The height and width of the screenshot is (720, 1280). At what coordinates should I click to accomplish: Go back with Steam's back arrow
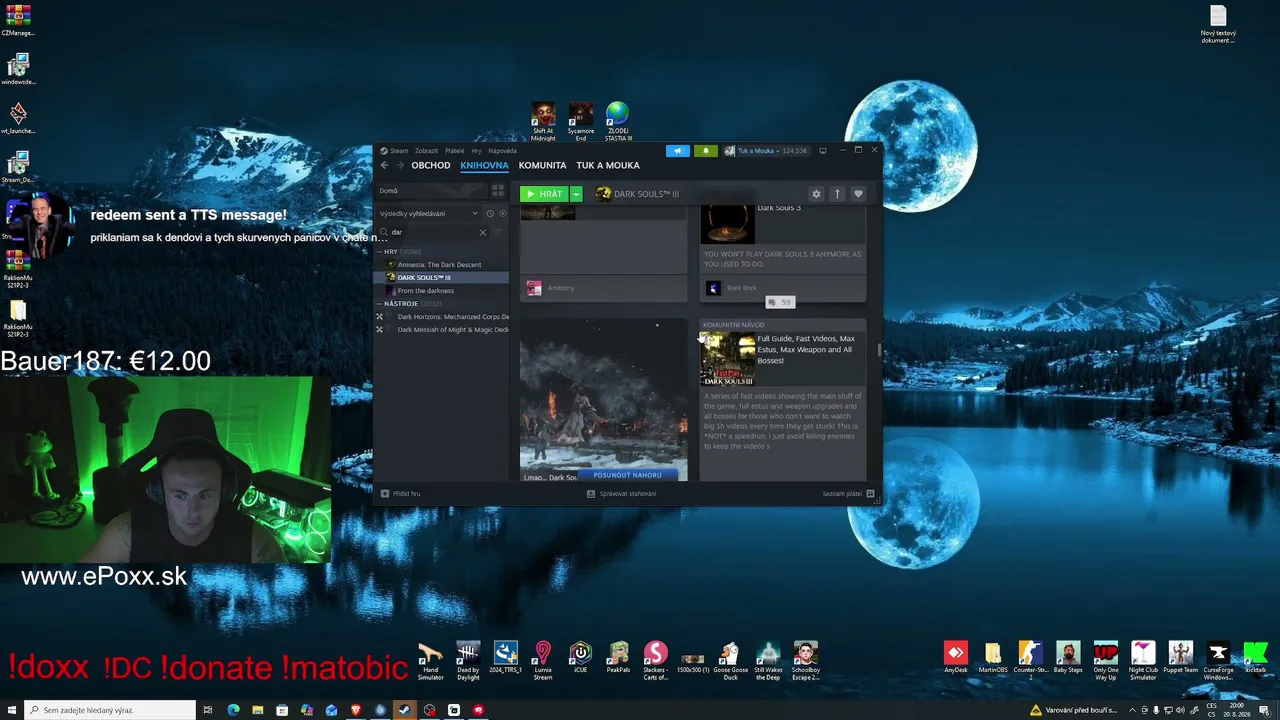[x=384, y=165]
